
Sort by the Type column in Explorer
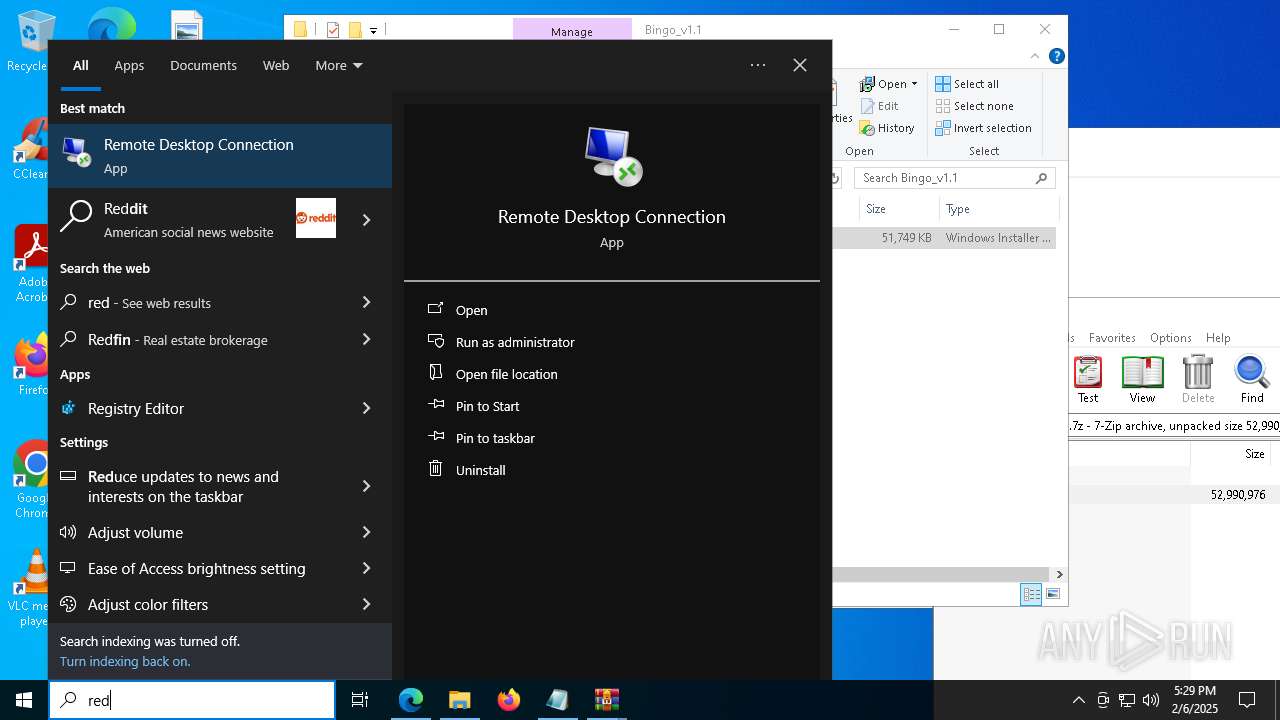(998, 209)
